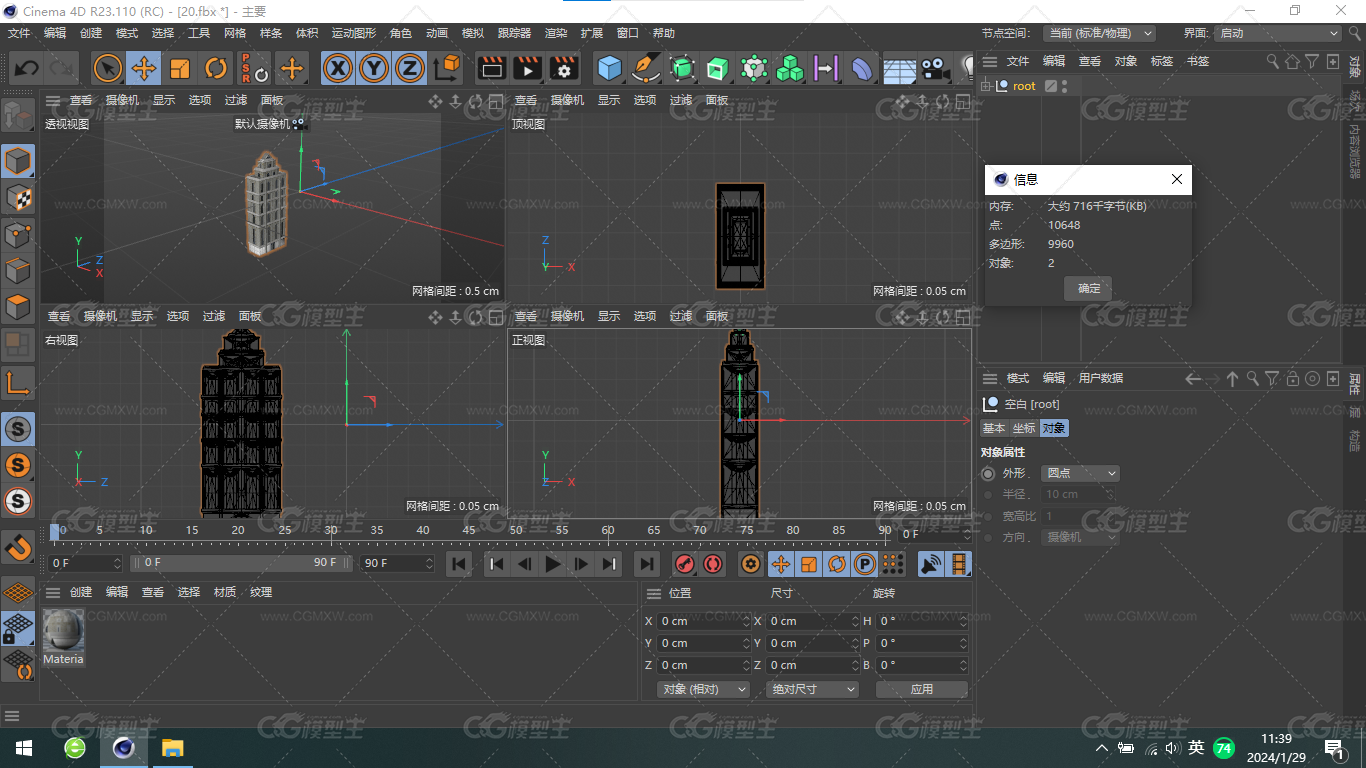This screenshot has height=768, width=1366.
Task: Click the Undo arrow in the toolbar
Action: pyautogui.click(x=27, y=68)
